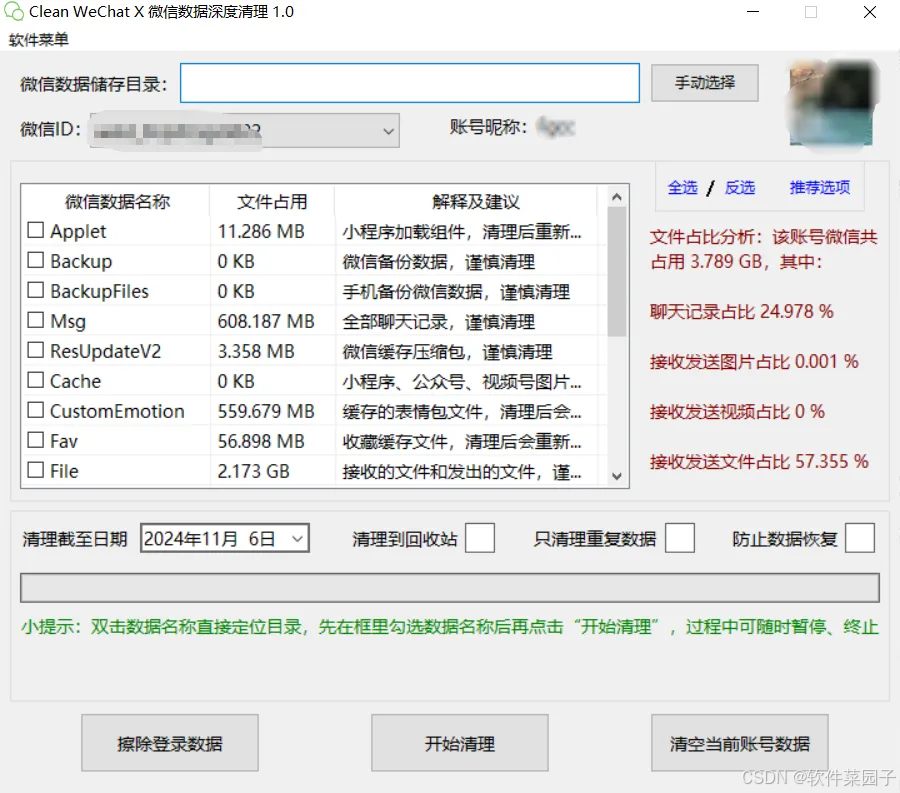Click the 微信缓存压缩包，谨慎清理 description
This screenshot has width=900, height=793.
[x=447, y=352]
